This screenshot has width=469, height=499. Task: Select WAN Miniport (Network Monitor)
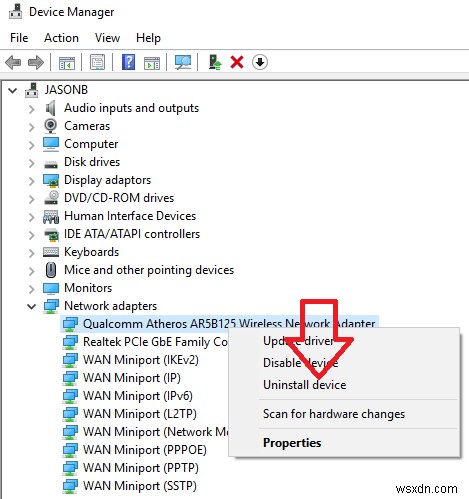click(155, 432)
